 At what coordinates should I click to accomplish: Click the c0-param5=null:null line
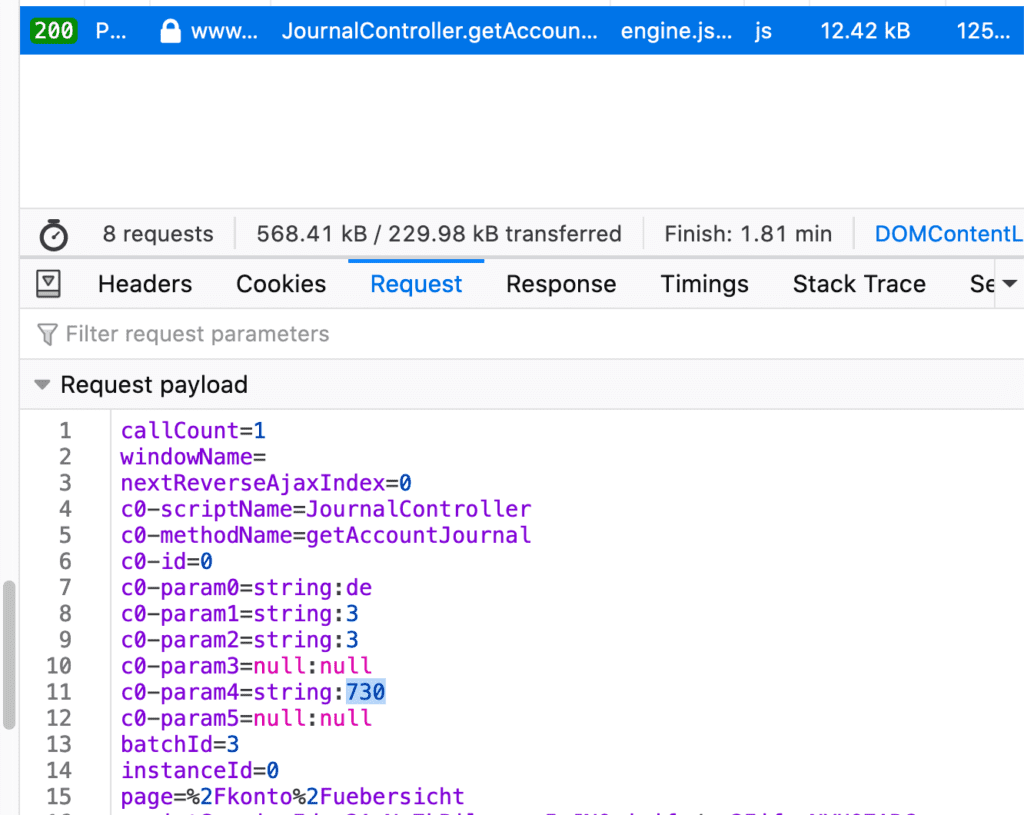pyautogui.click(x=246, y=718)
